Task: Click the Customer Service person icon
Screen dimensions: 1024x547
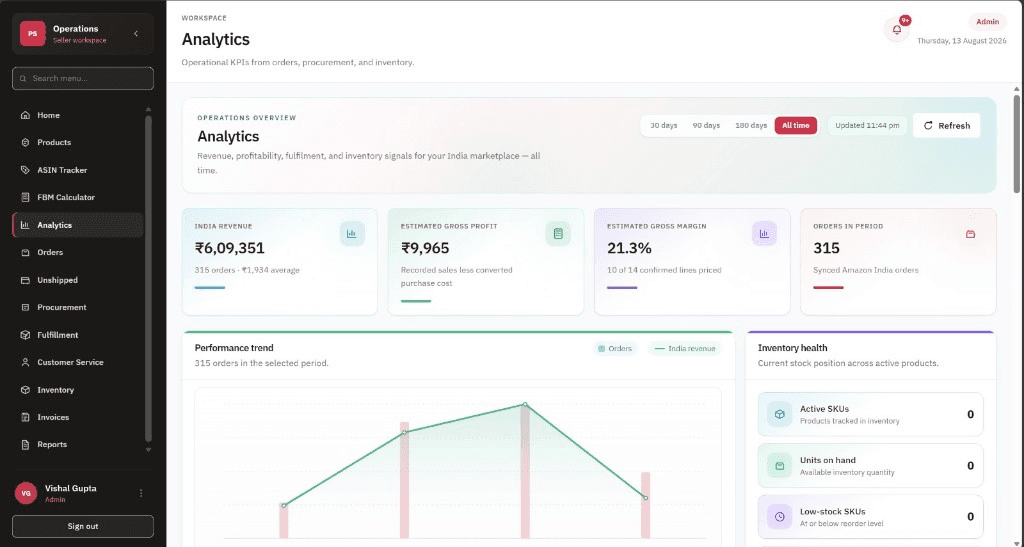Action: point(25,362)
